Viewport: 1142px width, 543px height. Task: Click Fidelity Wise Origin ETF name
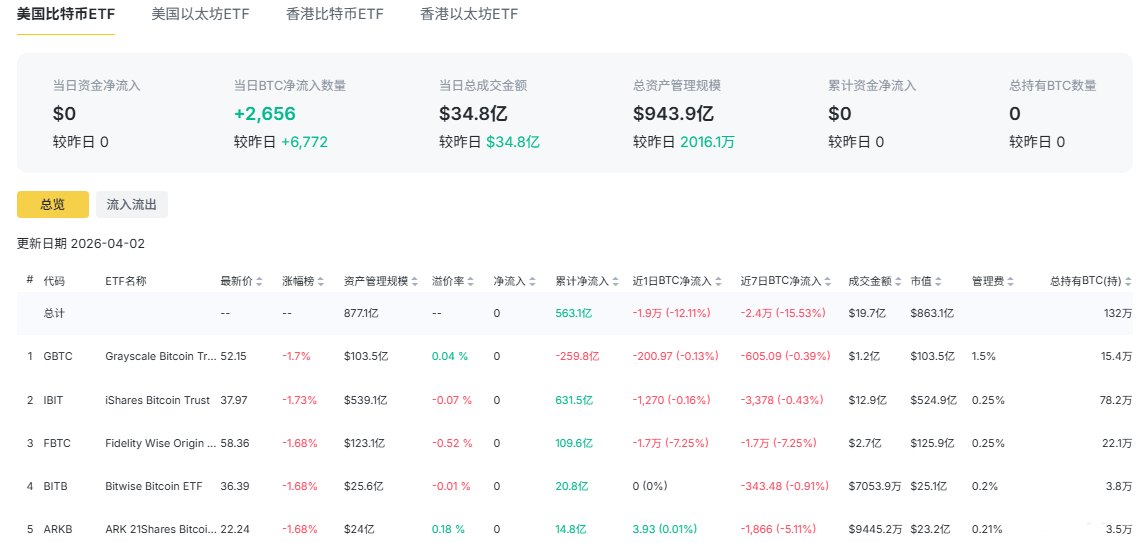[x=160, y=443]
